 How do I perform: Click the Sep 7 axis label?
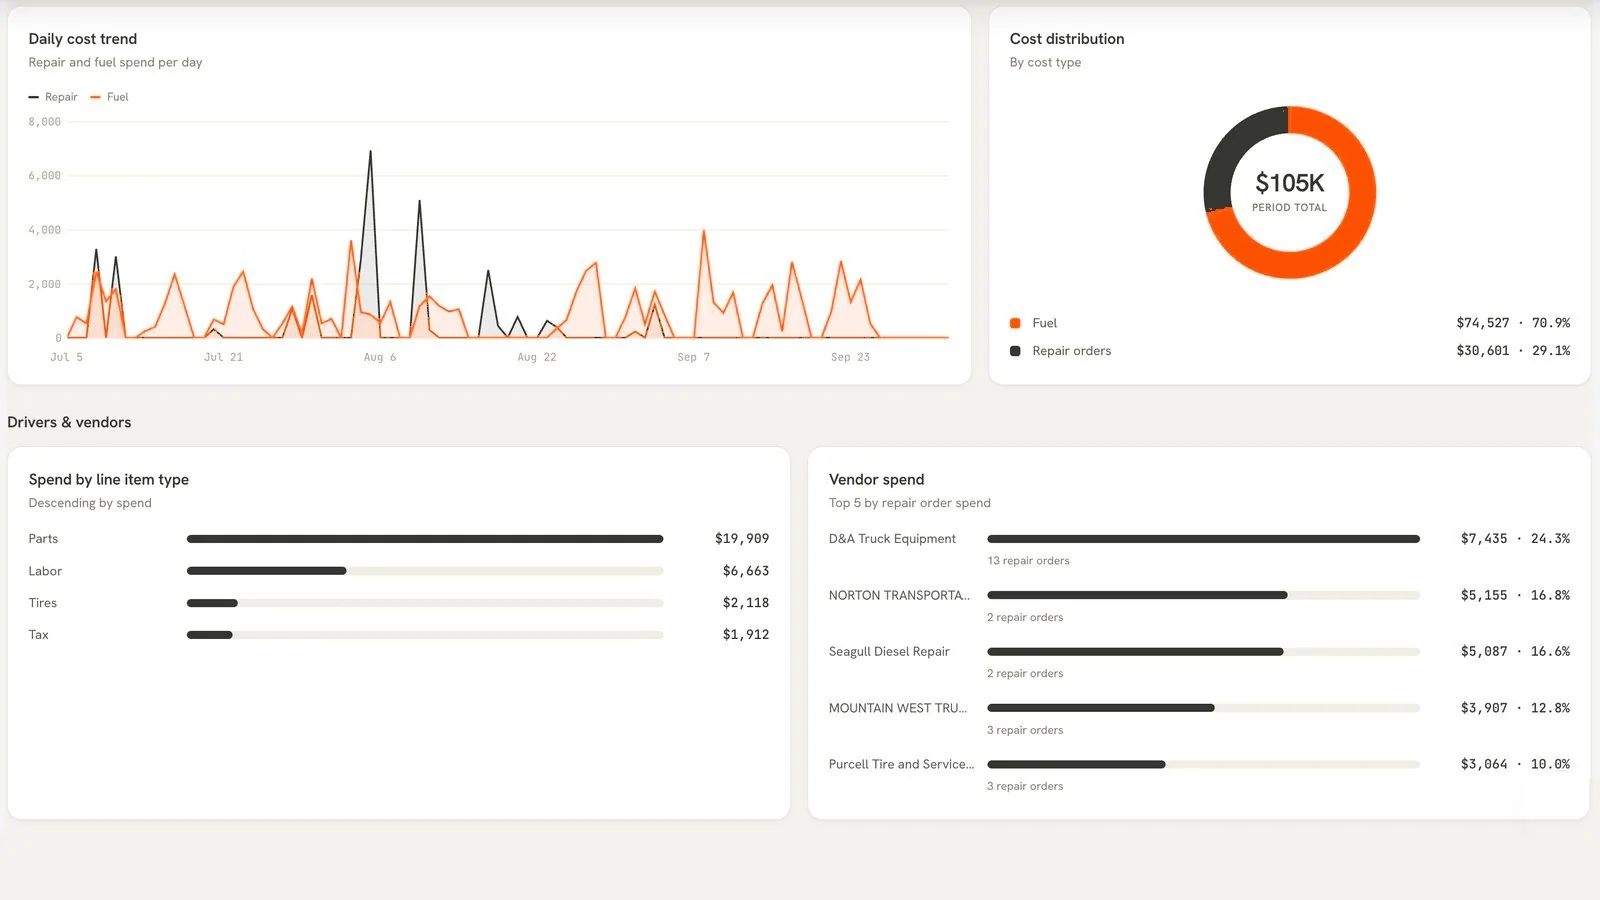click(x=693, y=357)
